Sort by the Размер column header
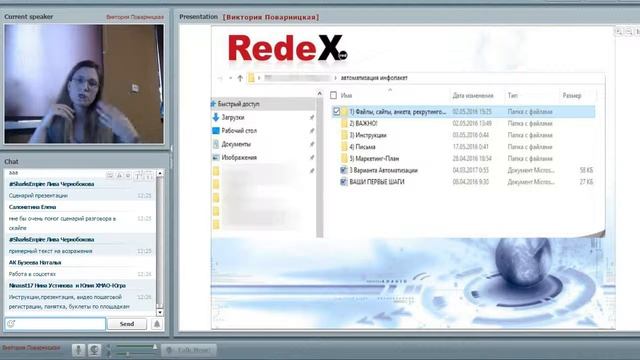This screenshot has width=640, height=360. pyautogui.click(x=572, y=96)
